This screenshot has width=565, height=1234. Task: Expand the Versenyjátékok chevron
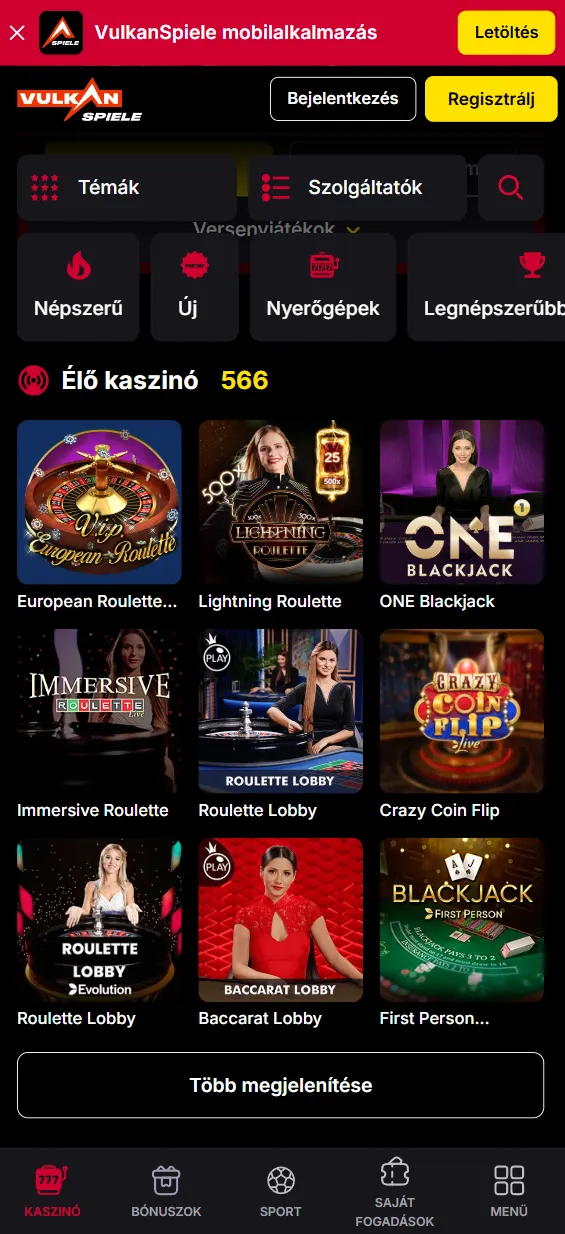tap(352, 229)
